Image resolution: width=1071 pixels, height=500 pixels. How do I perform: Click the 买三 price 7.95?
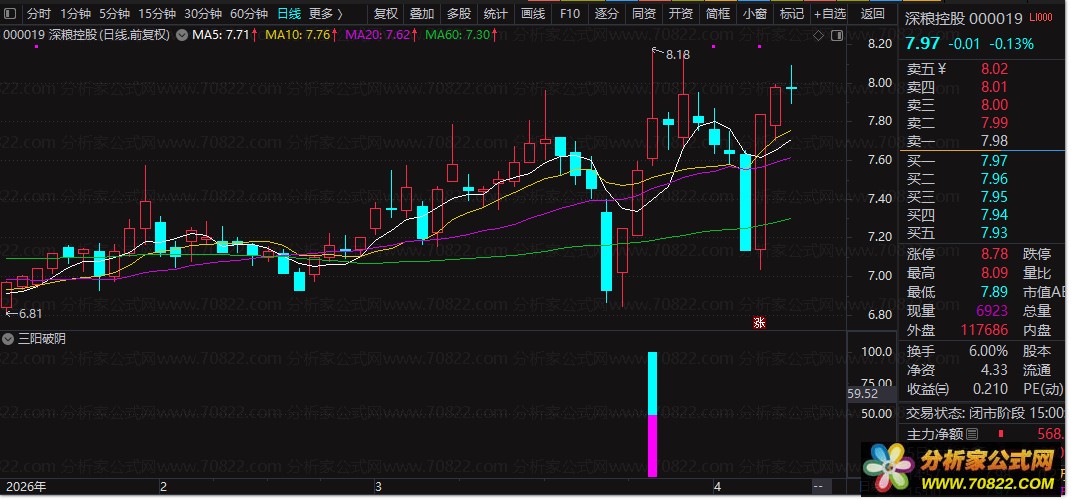coord(994,197)
